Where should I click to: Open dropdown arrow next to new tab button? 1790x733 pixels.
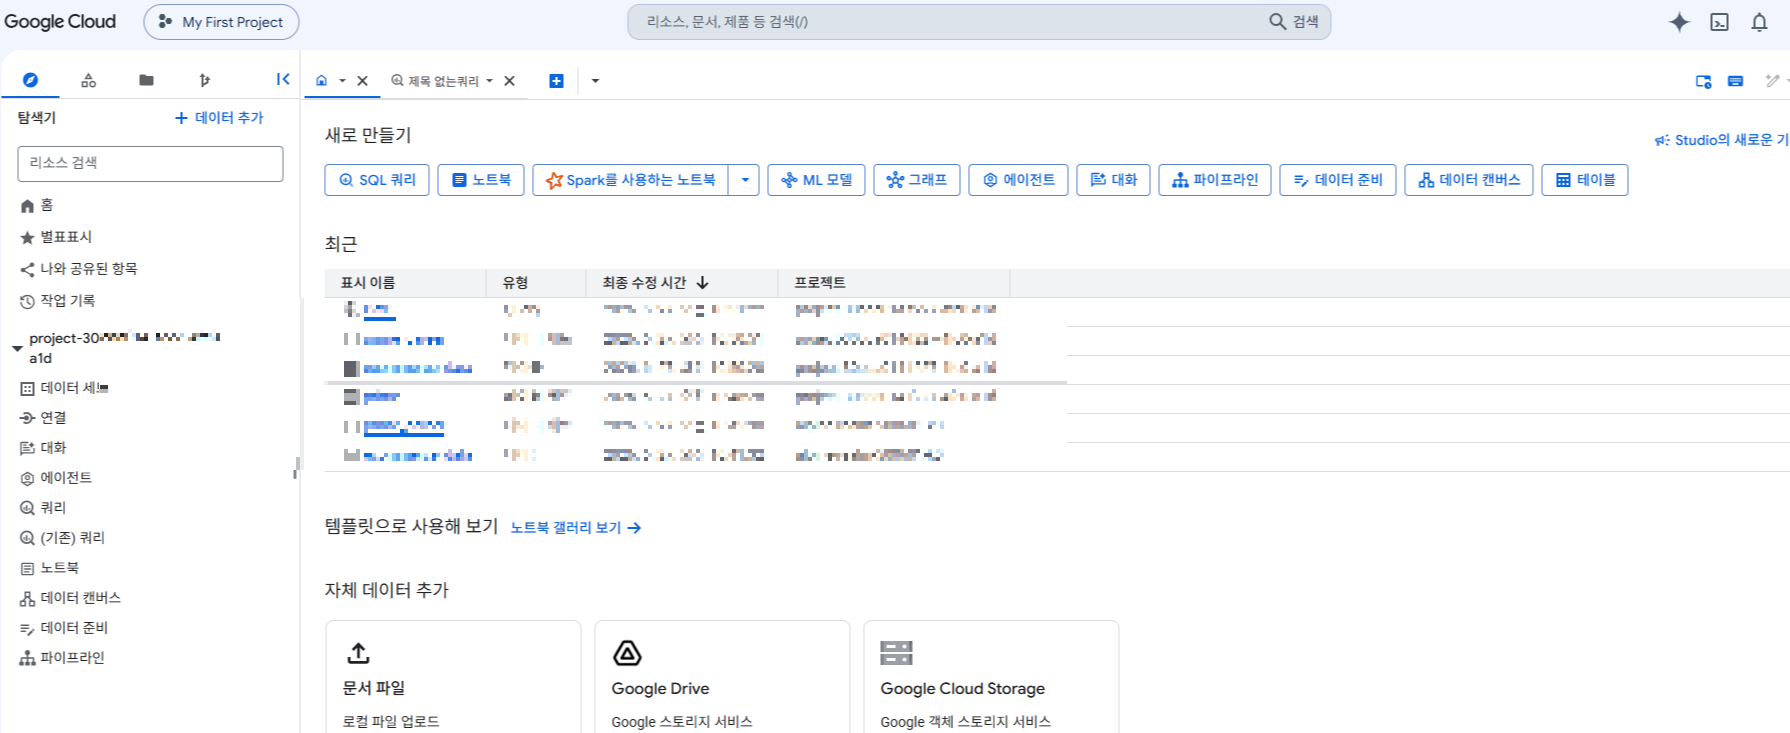pos(595,81)
